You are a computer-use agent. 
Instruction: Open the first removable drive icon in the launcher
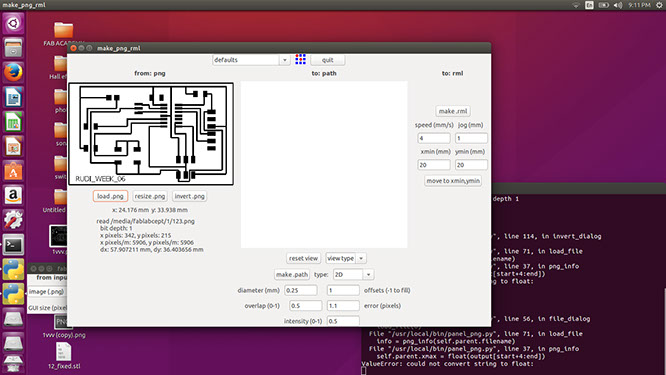(13, 319)
